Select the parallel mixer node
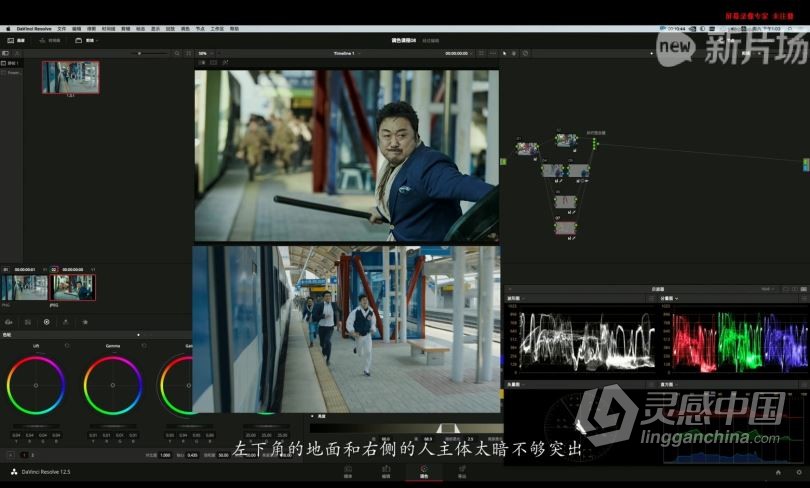 pyautogui.click(x=595, y=144)
